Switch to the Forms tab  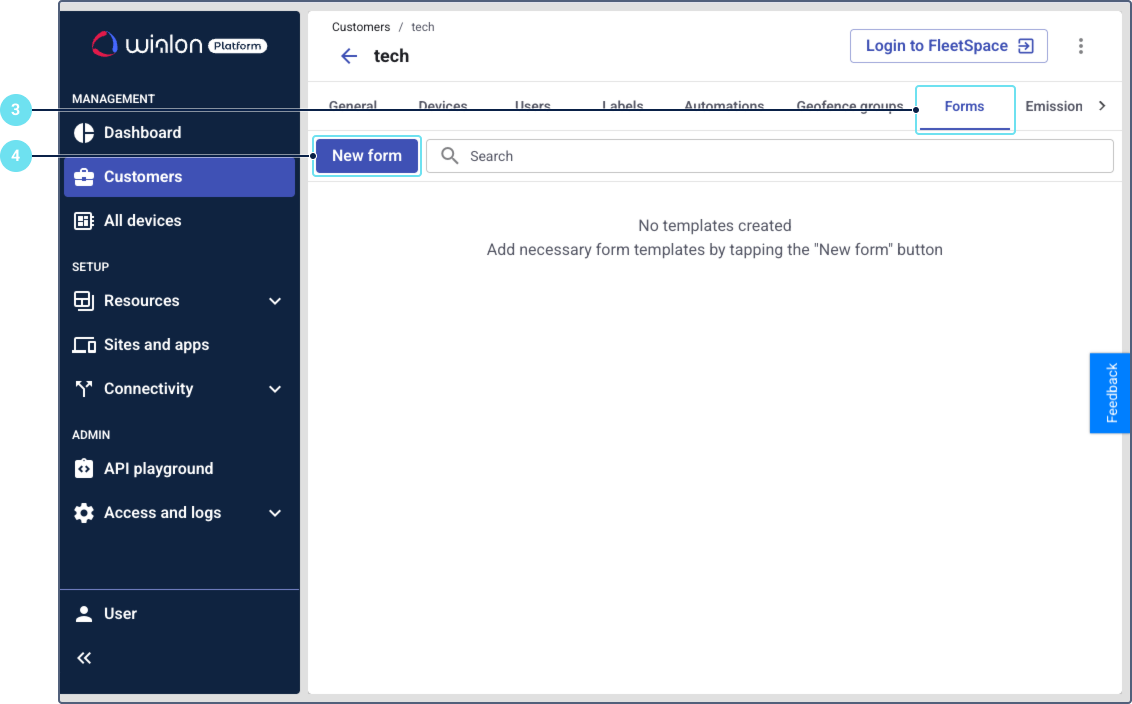pyautogui.click(x=965, y=107)
